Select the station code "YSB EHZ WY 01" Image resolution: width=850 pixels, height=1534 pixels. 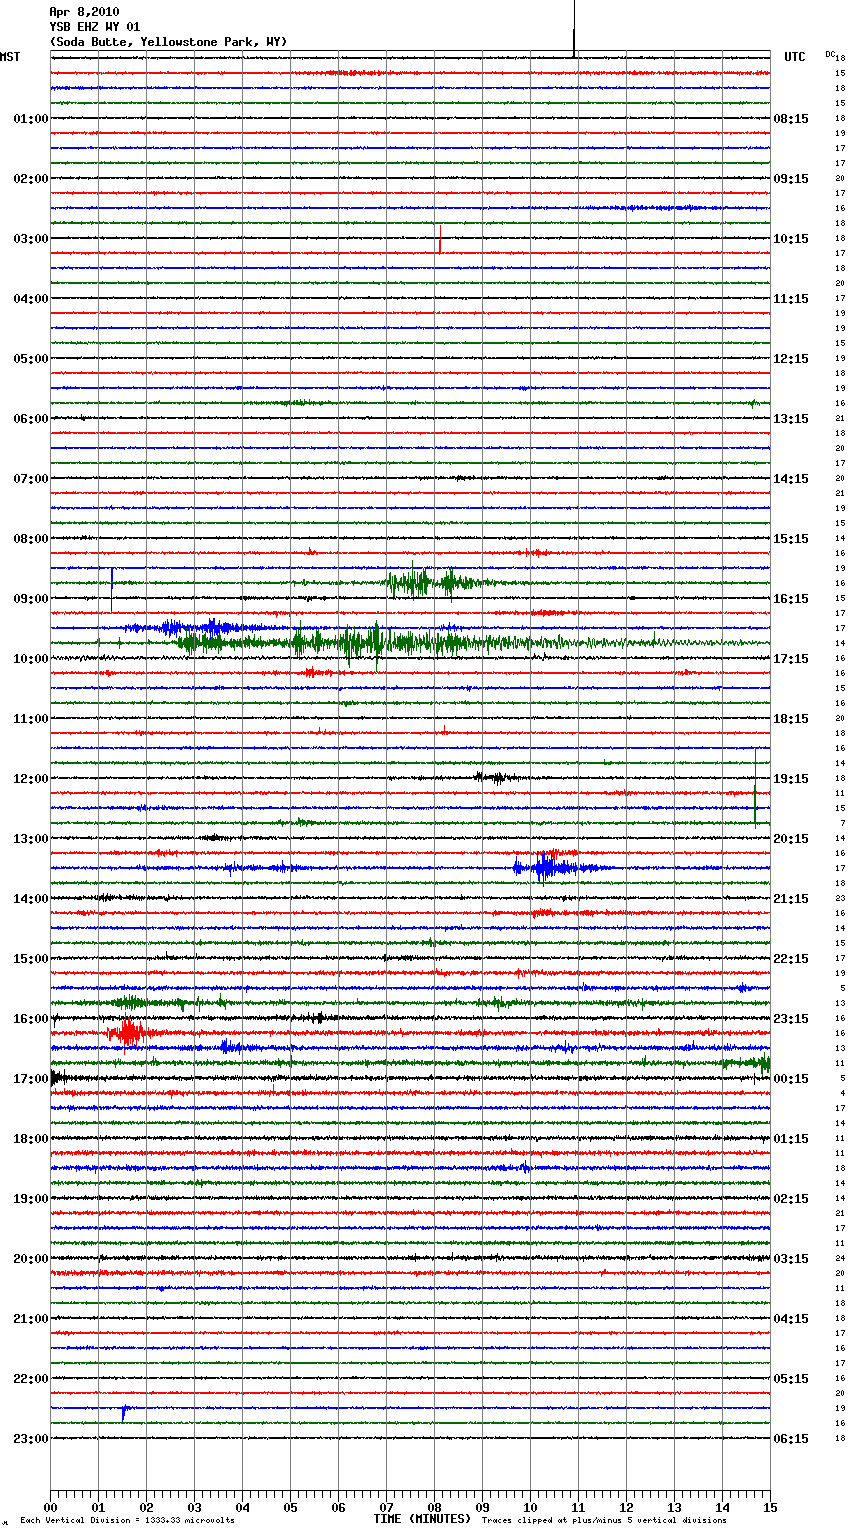coord(95,27)
